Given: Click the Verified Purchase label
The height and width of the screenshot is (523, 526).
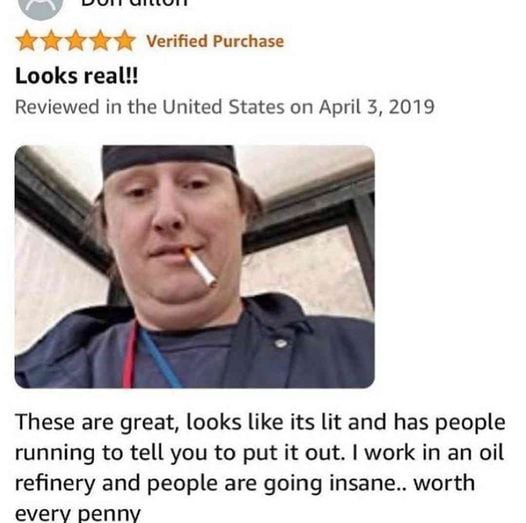Looking at the screenshot, I should 215,41.
